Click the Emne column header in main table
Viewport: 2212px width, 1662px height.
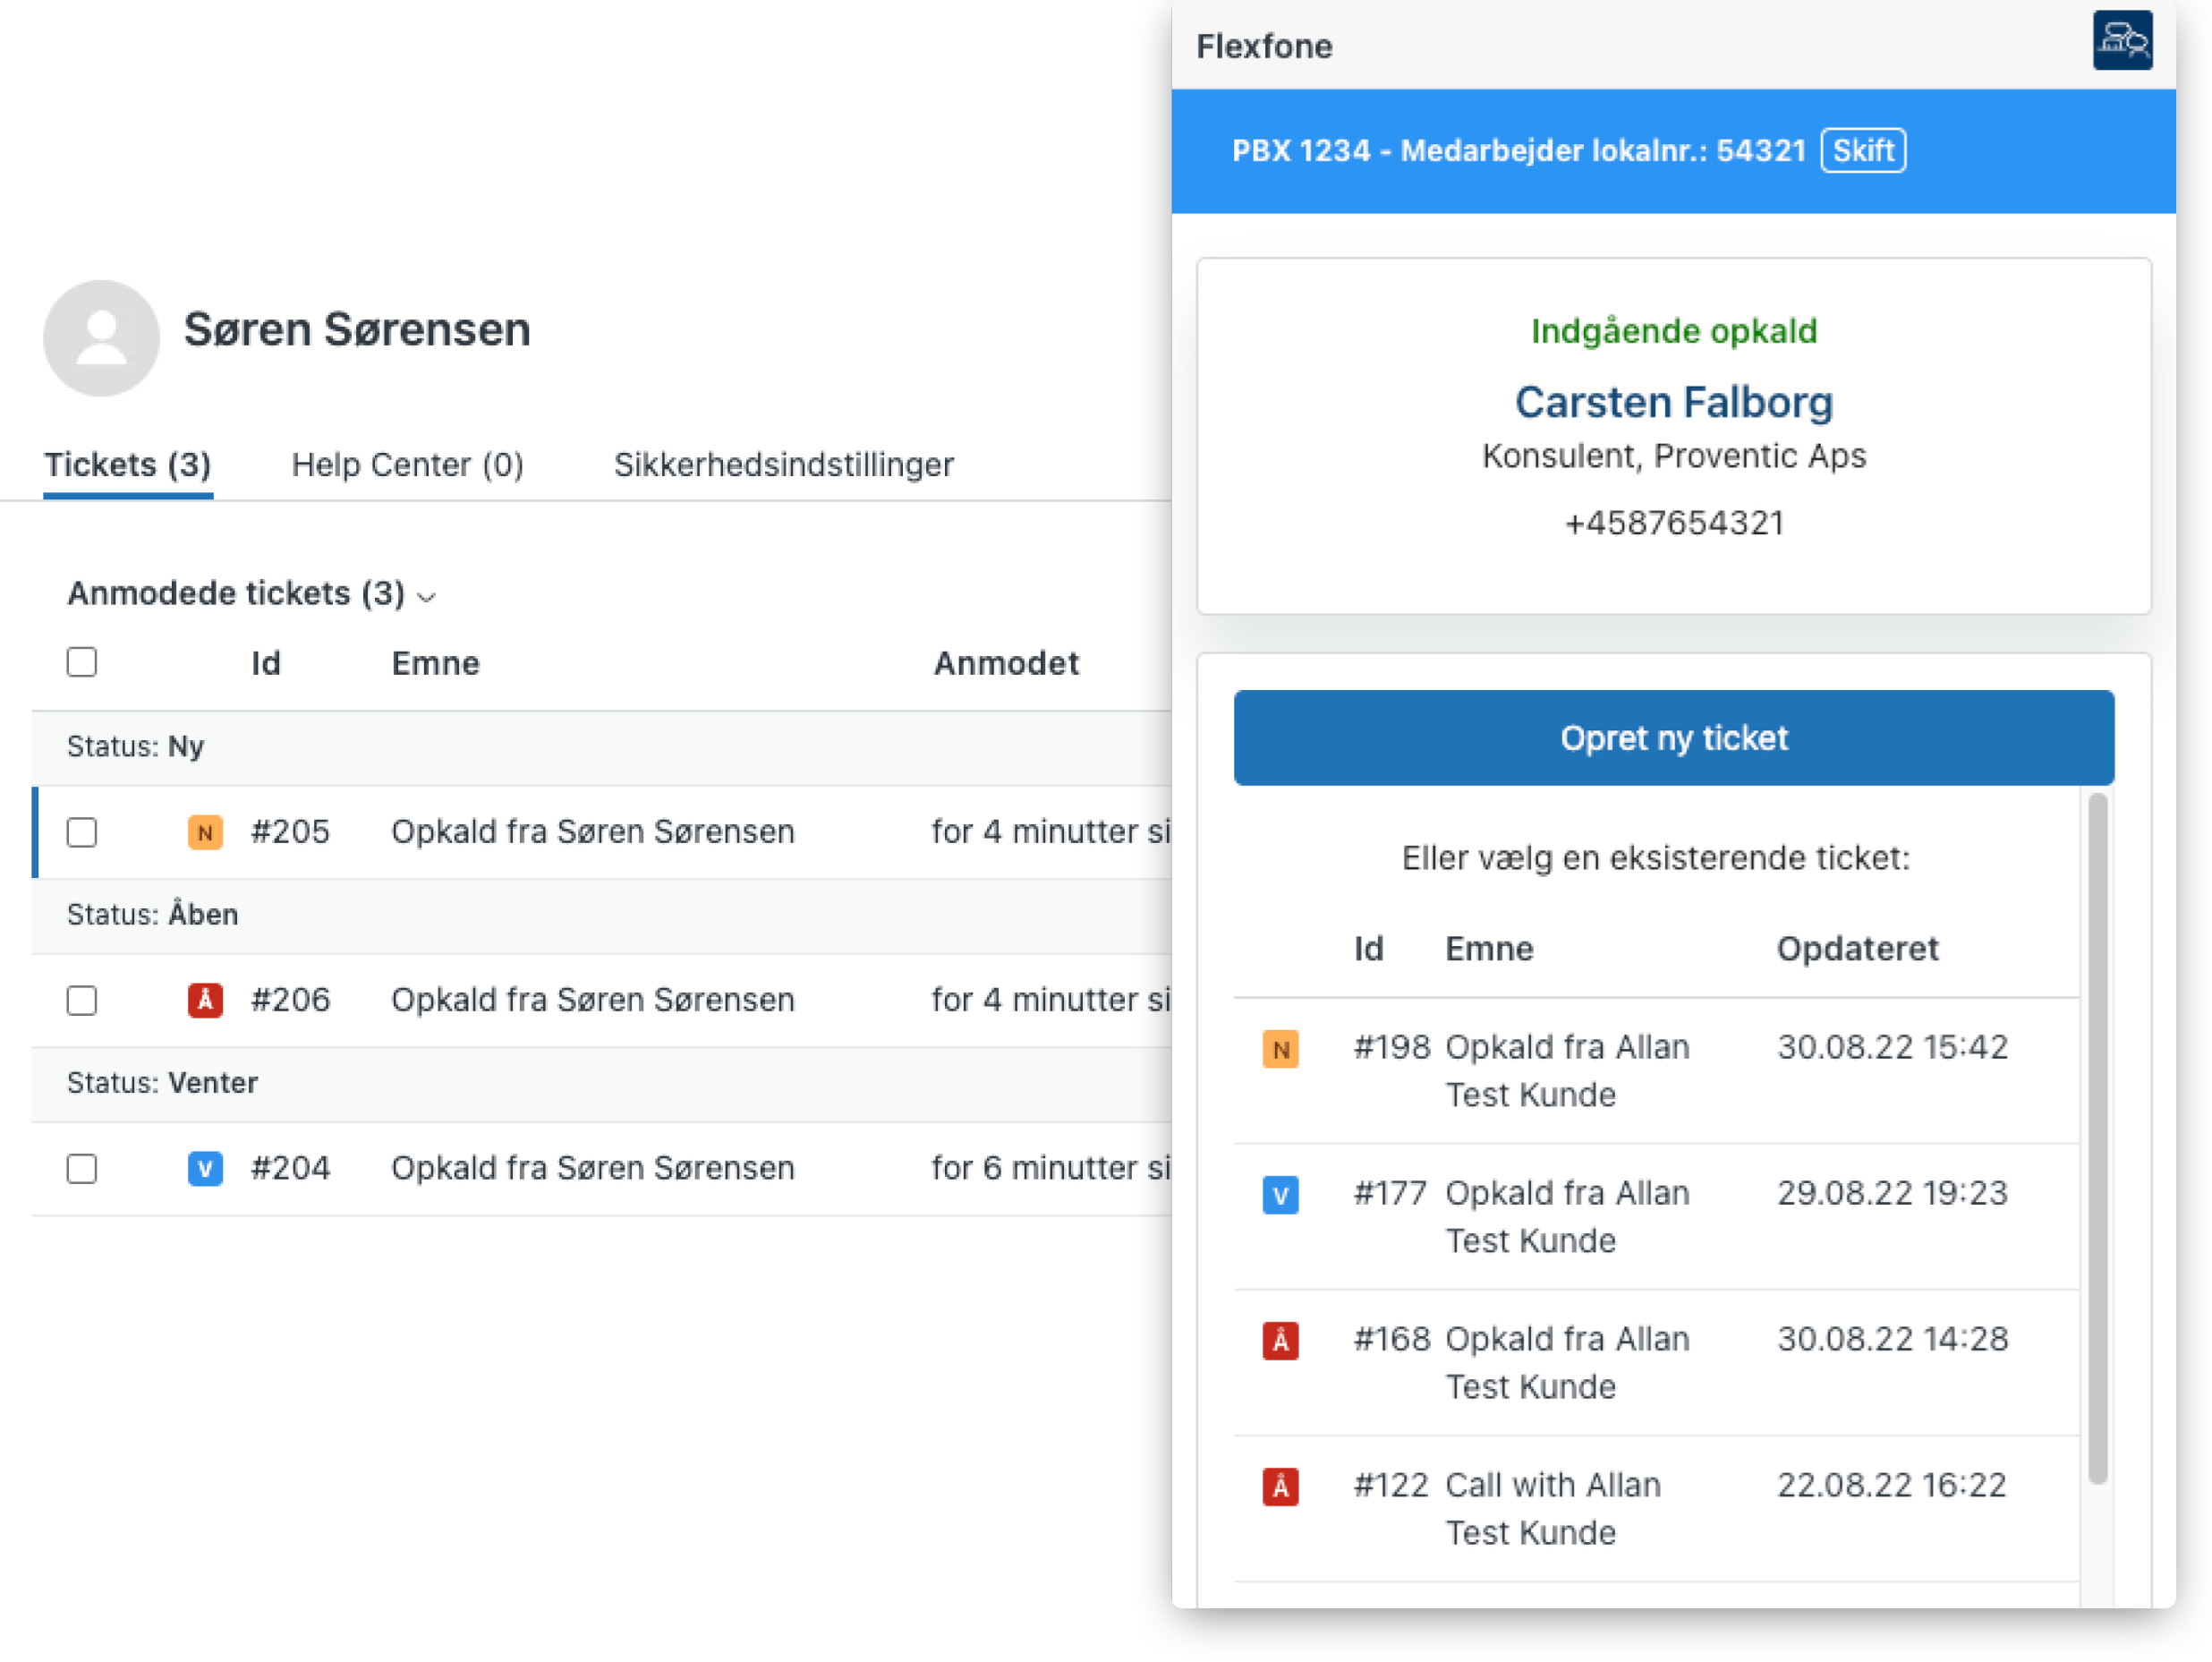click(435, 663)
